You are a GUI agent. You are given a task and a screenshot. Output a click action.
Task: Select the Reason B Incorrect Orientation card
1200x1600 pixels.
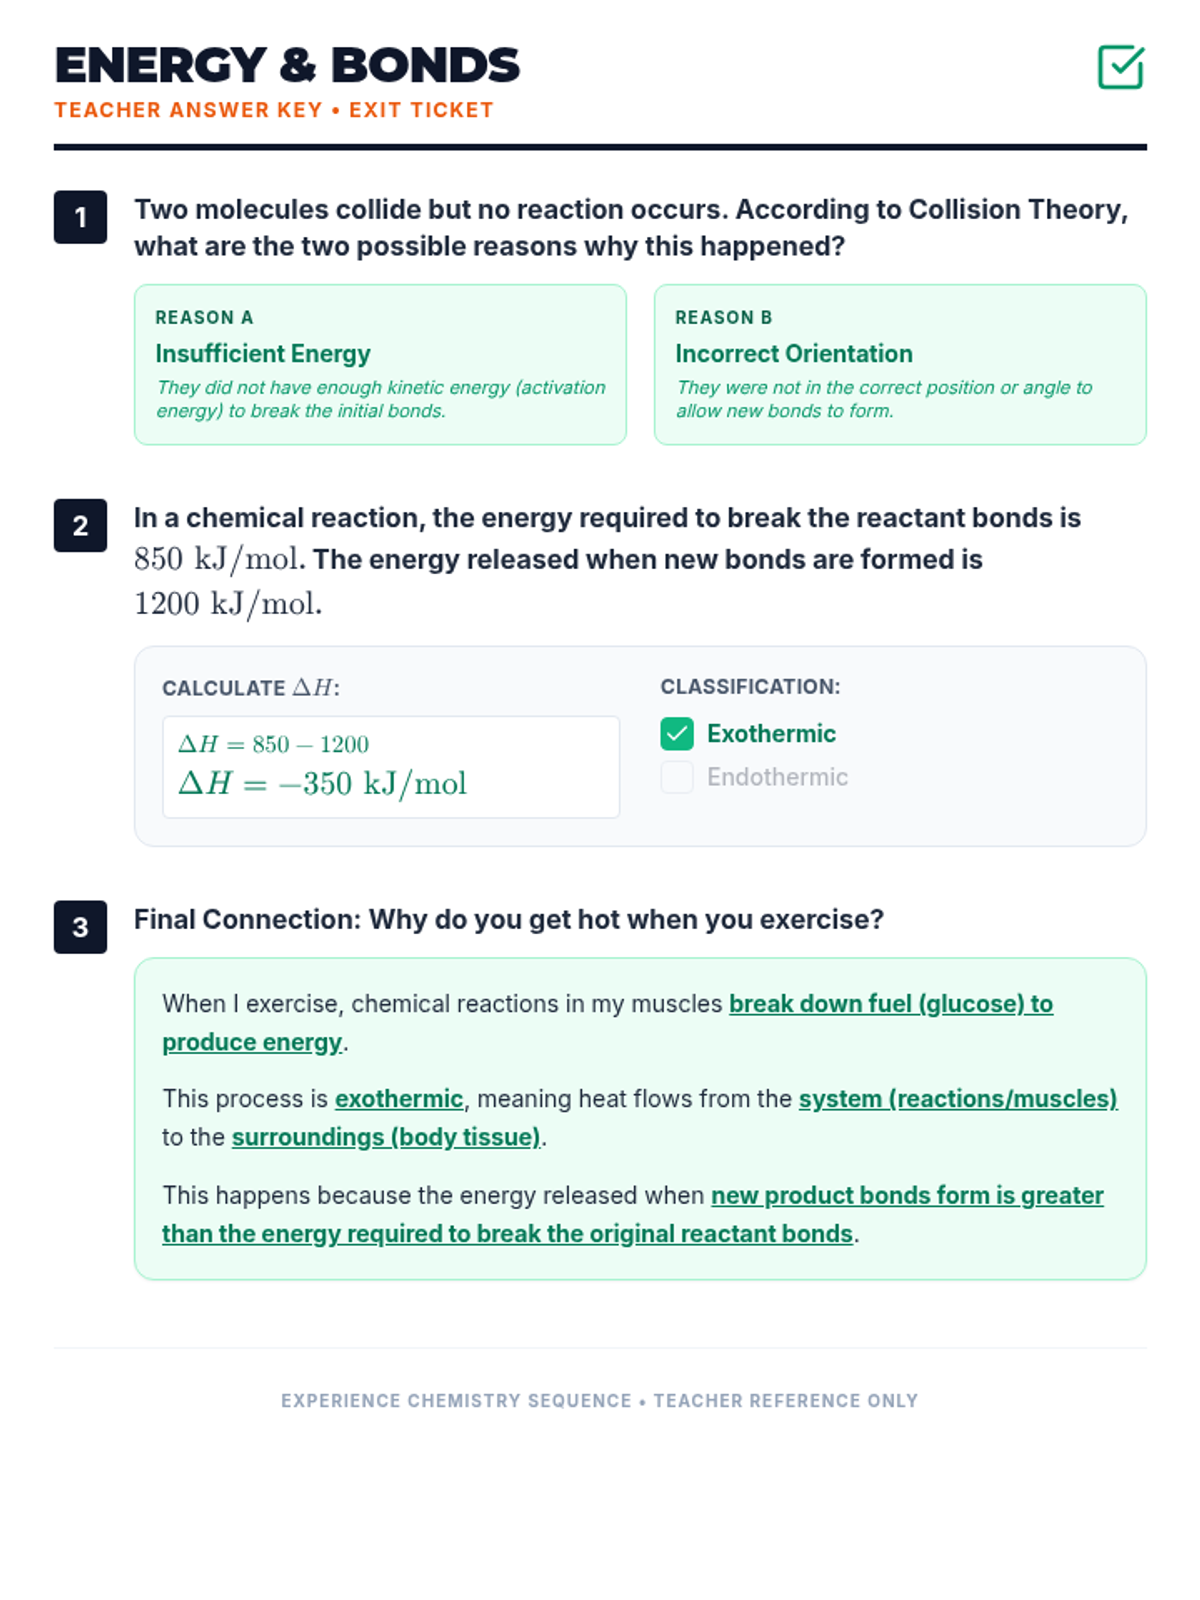(899, 364)
